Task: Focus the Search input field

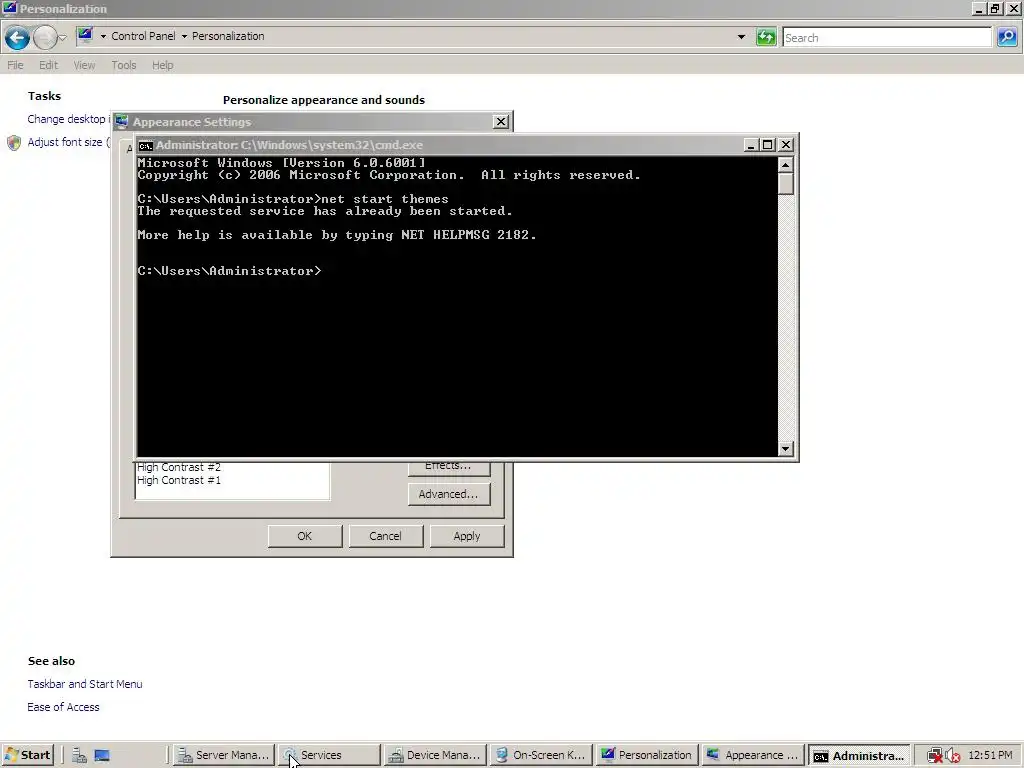Action: coord(886,38)
